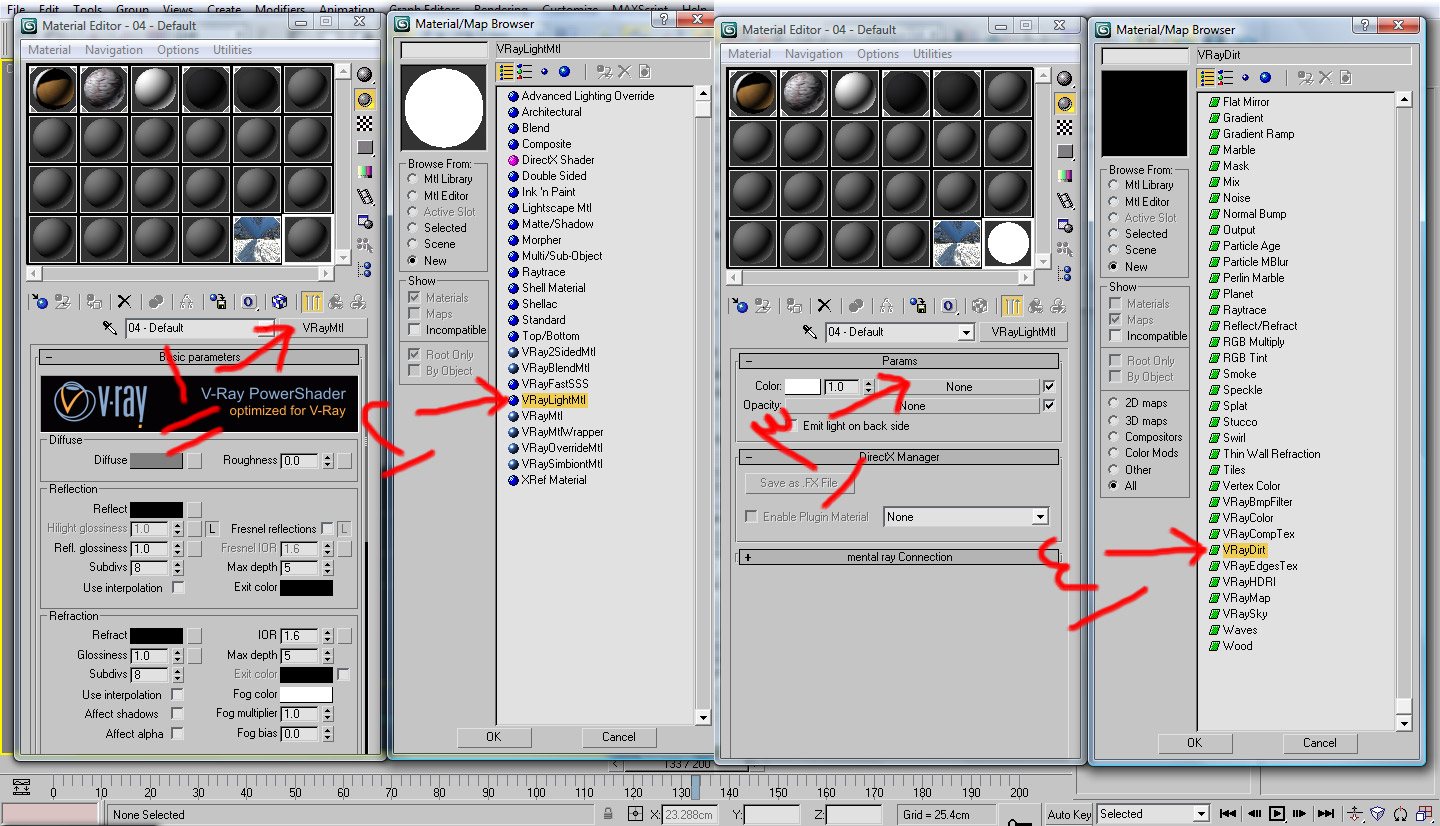Select 2D maps radio in VRayDirt browser

coord(1114,403)
